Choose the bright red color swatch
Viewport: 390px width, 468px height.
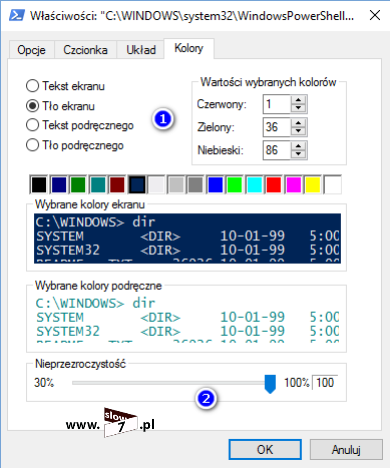point(274,185)
